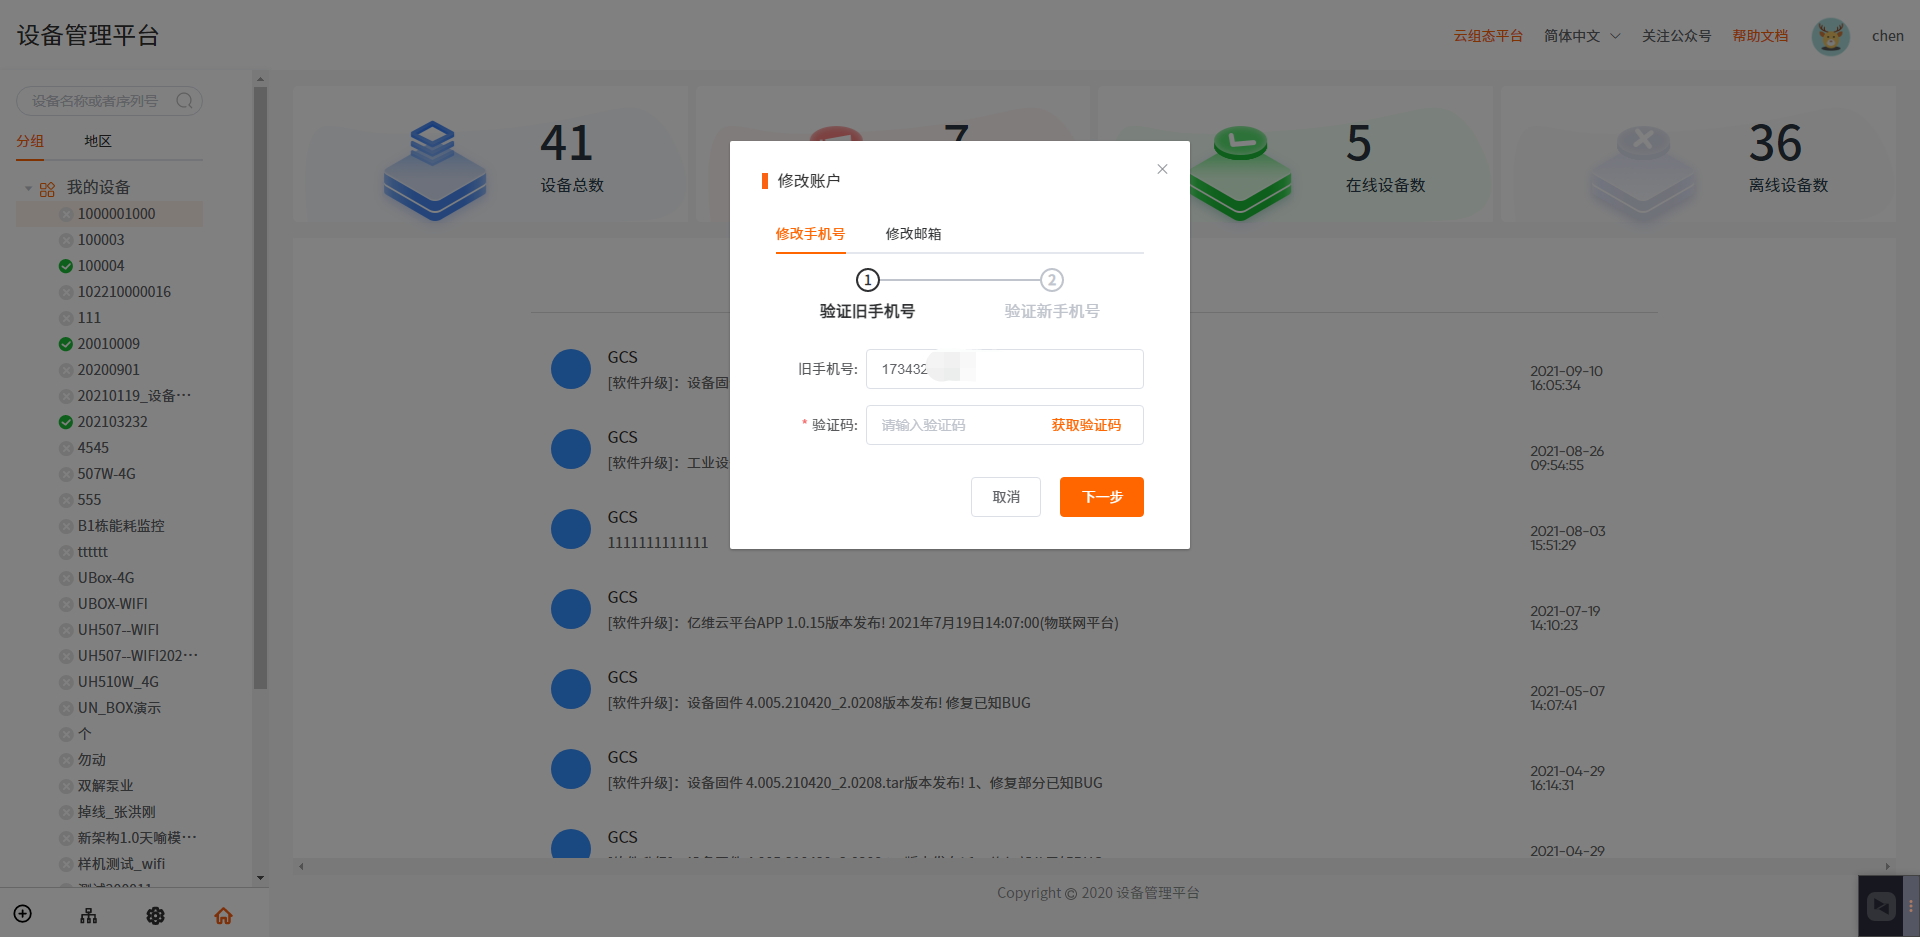Select device 100003 in tree

(101, 240)
